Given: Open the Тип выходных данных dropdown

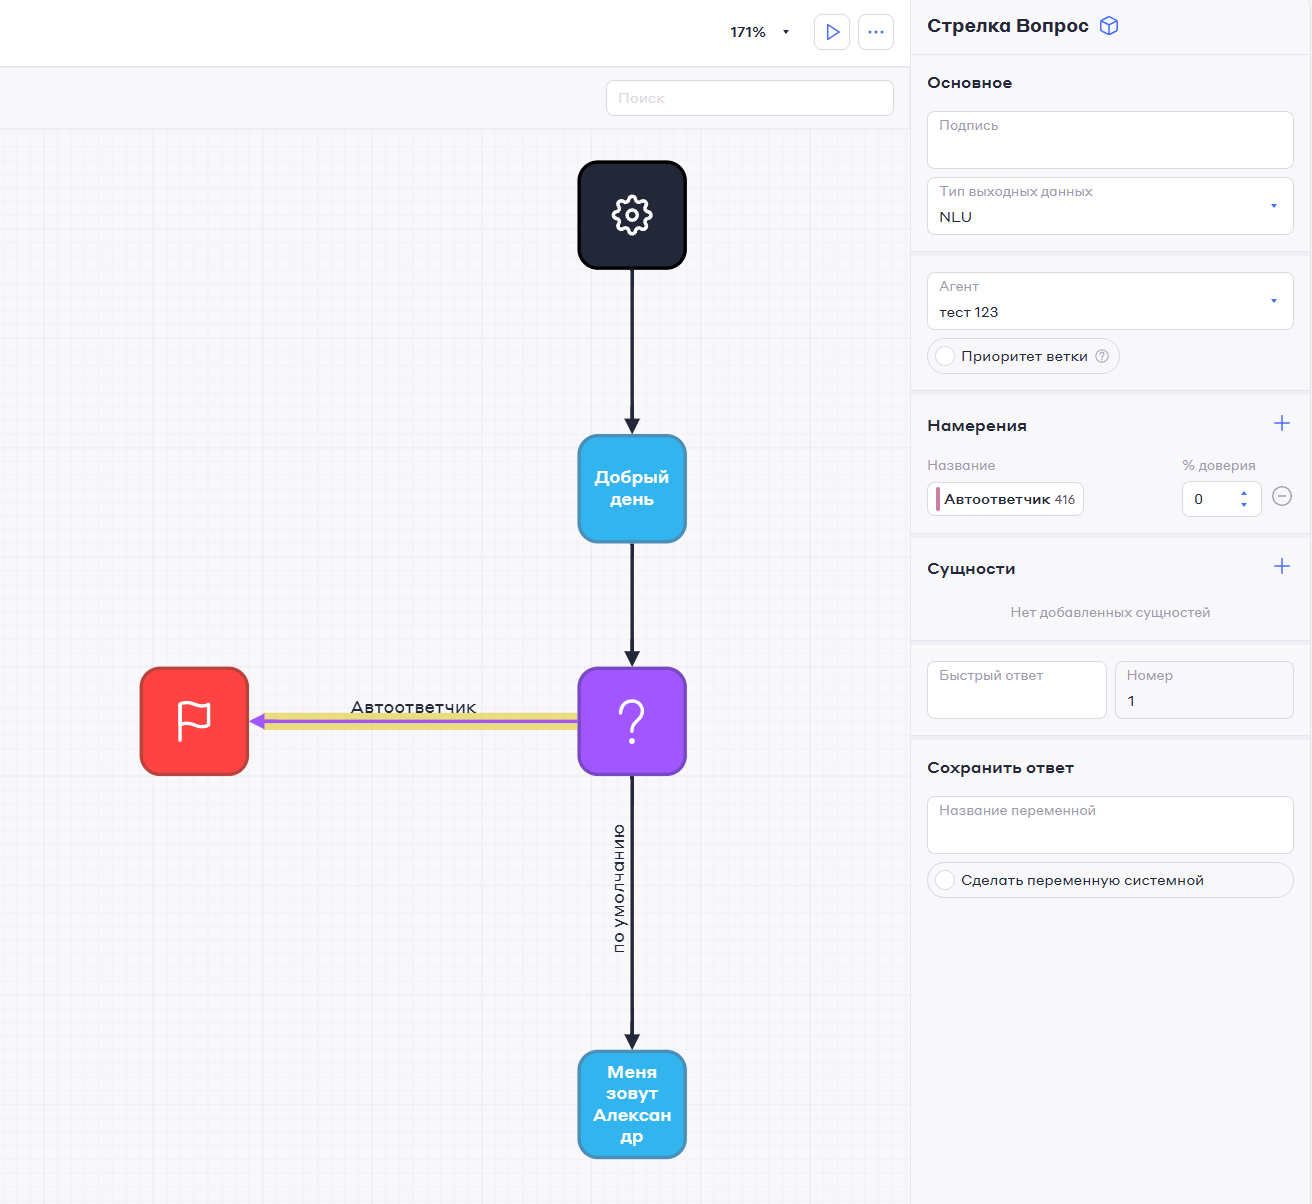Looking at the screenshot, I should tap(1110, 206).
